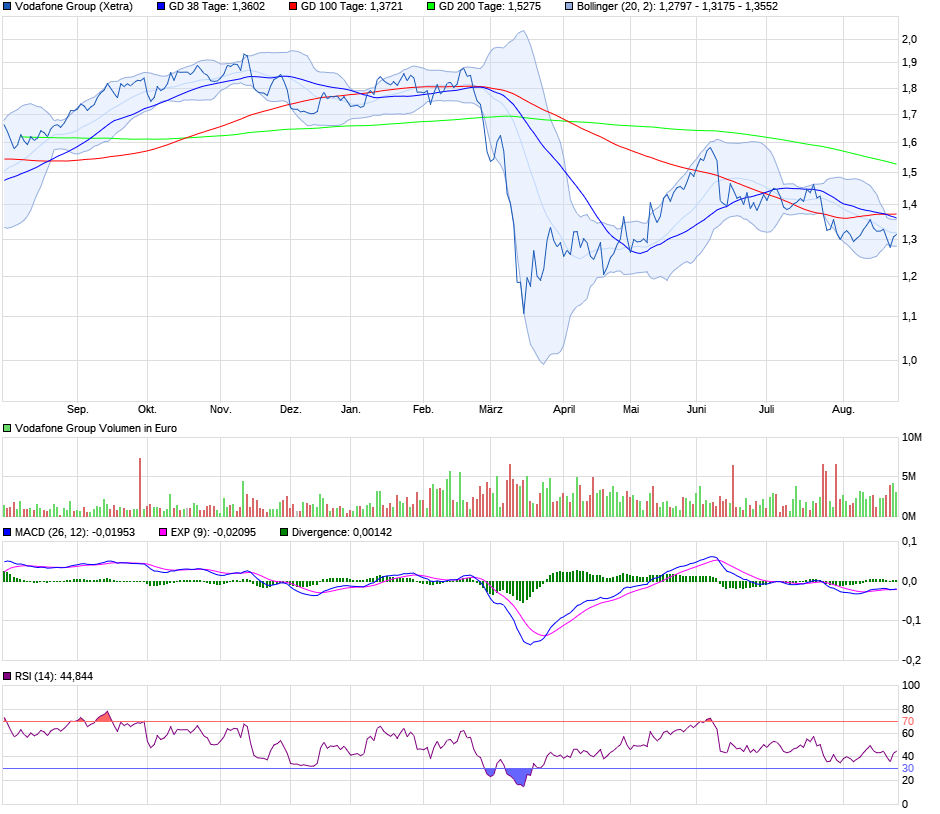This screenshot has width=940, height=814.
Task: Click the 1,7 price axis value
Action: 909,114
